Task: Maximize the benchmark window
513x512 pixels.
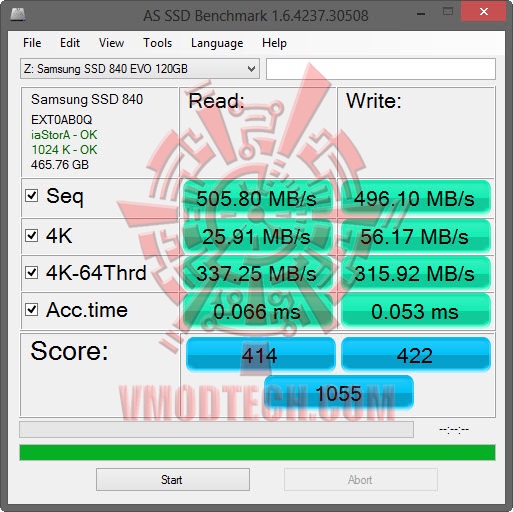Action: point(448,12)
